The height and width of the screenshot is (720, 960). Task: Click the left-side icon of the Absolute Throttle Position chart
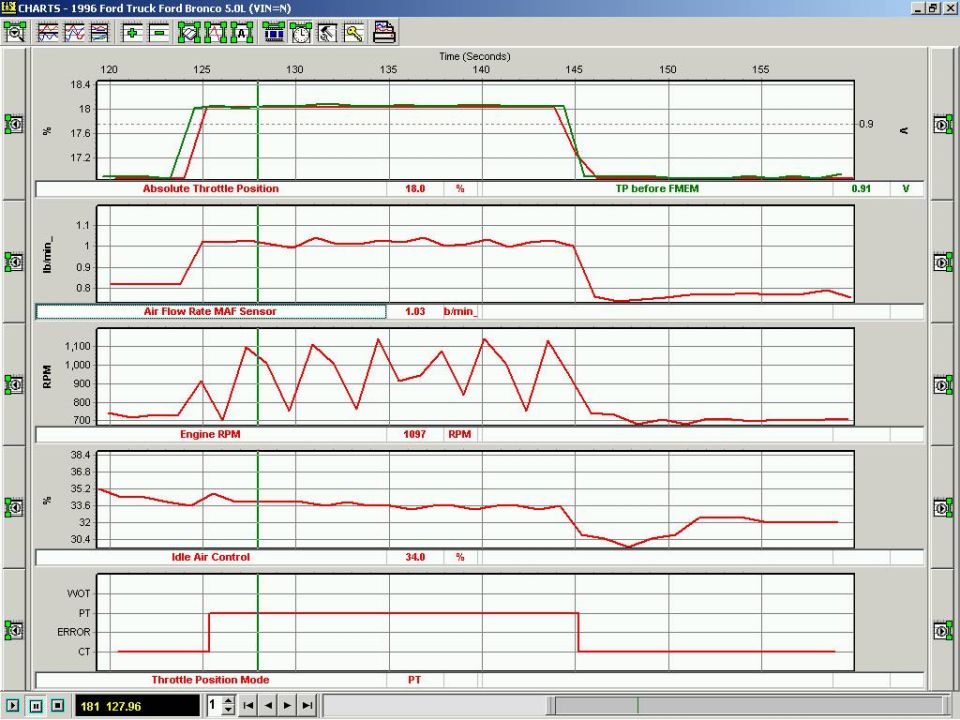click(15, 124)
